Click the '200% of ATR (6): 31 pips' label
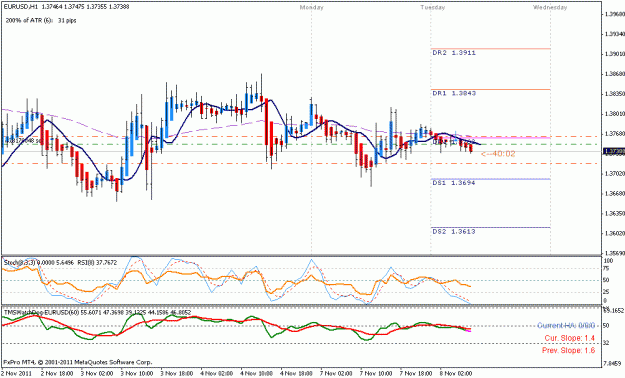The image size is (625, 378). 41,20
